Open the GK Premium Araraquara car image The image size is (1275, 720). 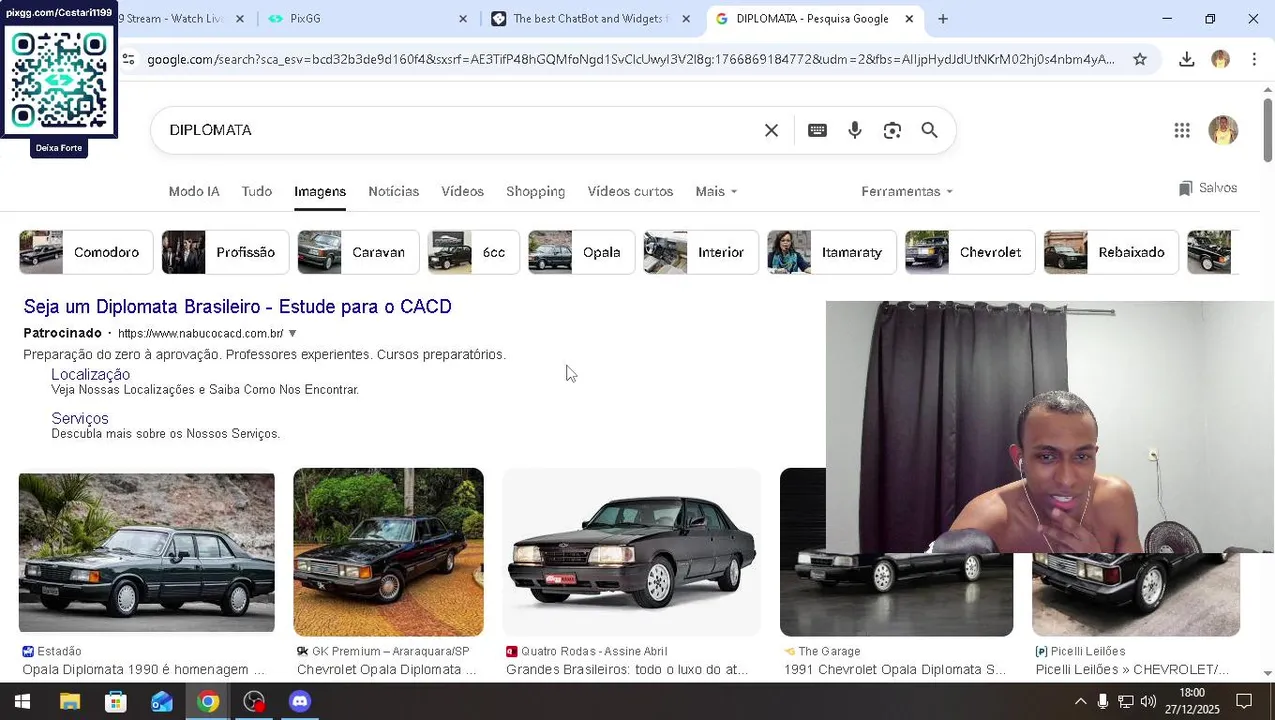point(388,551)
